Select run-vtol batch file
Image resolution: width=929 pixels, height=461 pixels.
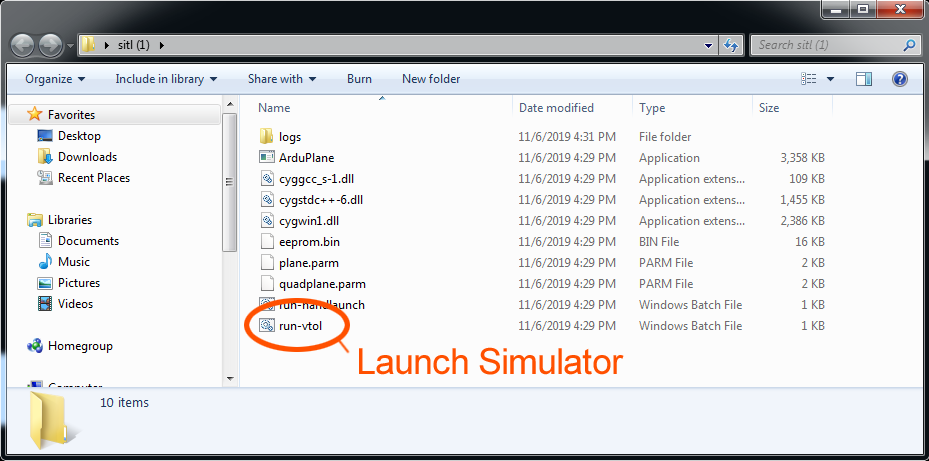[x=300, y=326]
